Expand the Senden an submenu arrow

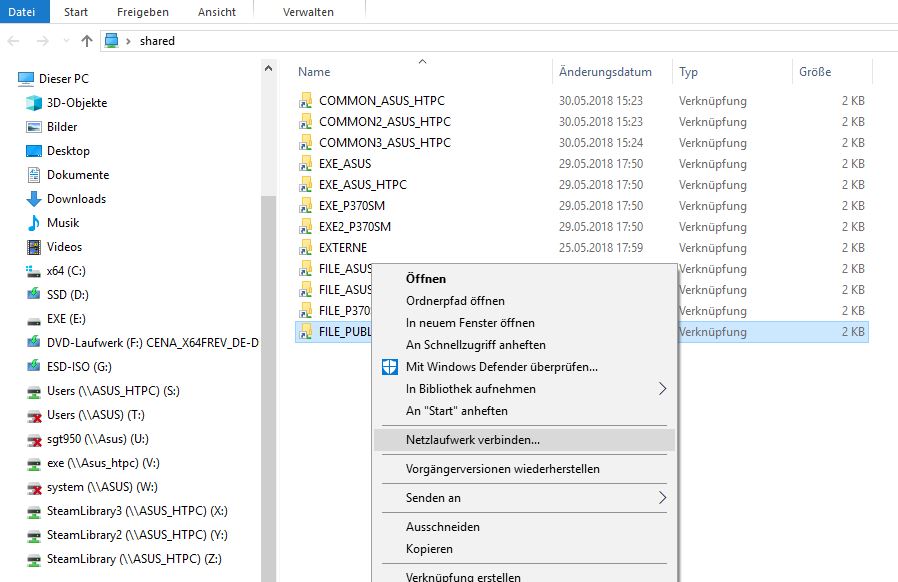(662, 498)
